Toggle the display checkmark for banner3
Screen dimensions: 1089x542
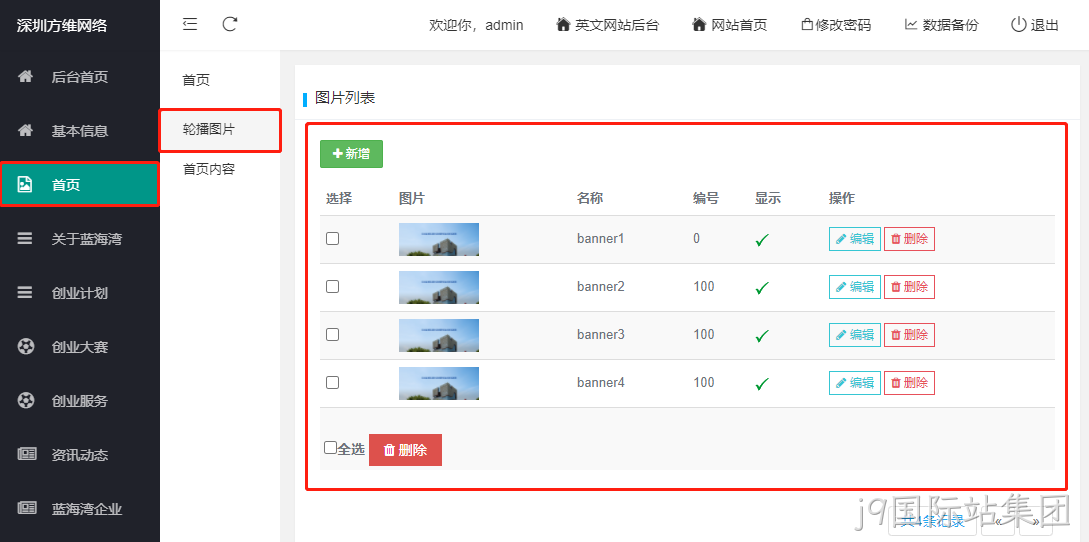point(763,336)
